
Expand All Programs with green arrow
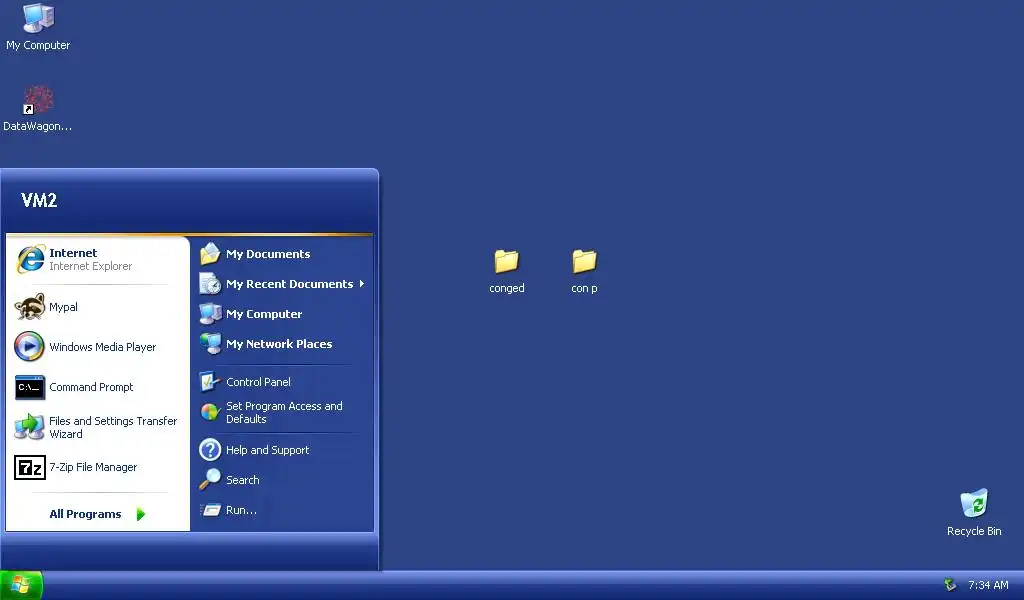click(x=140, y=514)
